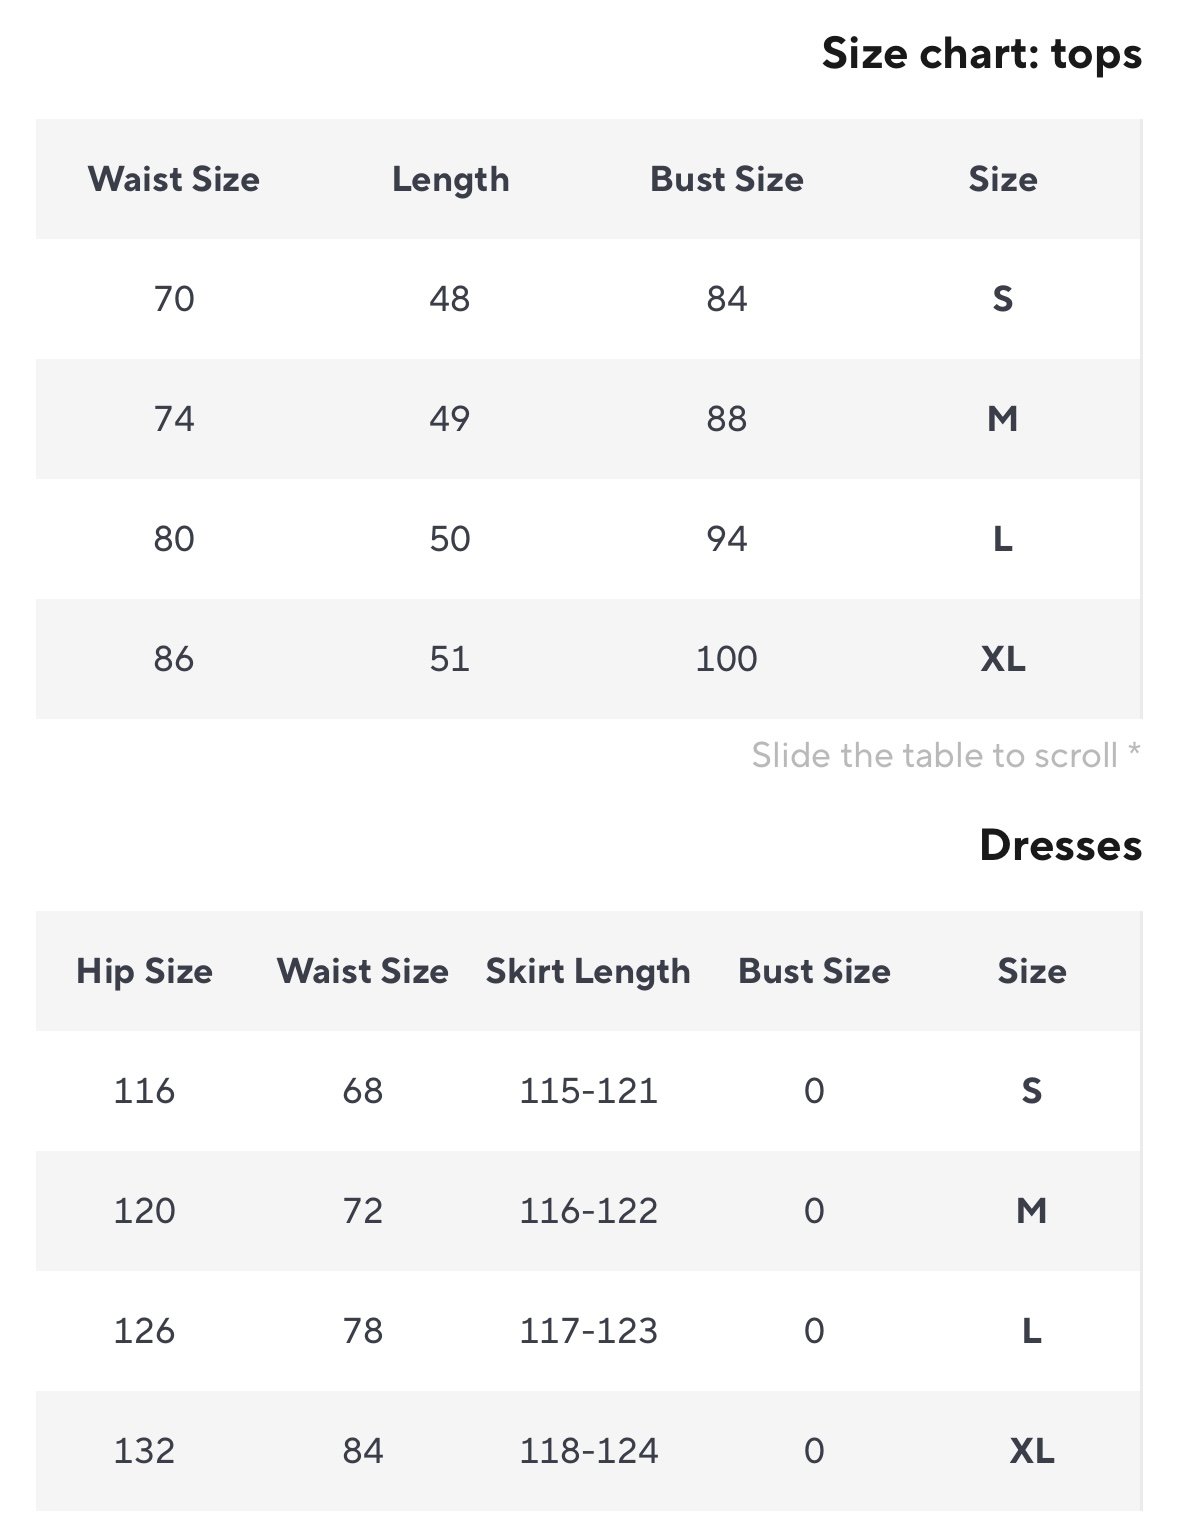Click the "Dresses" section heading
The height and width of the screenshot is (1518, 1179).
coord(1060,845)
